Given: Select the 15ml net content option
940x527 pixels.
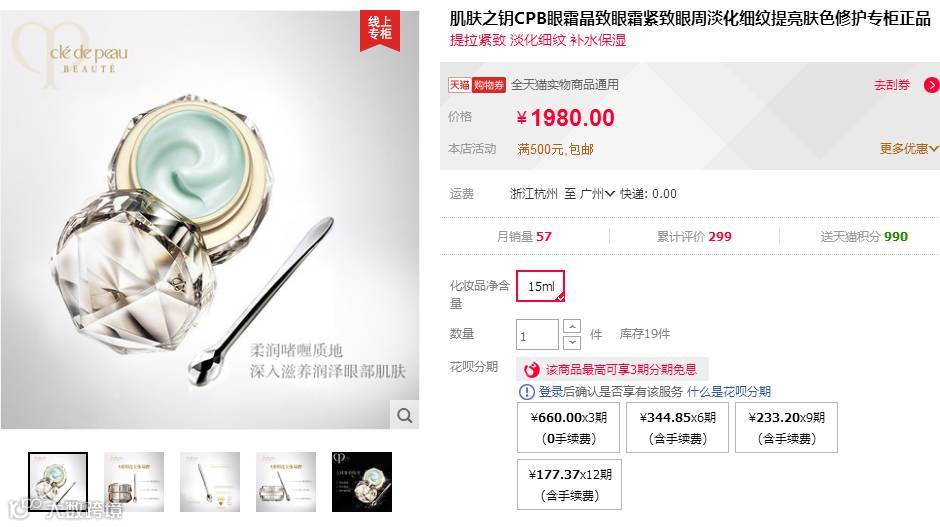Looking at the screenshot, I should click(x=540, y=287).
